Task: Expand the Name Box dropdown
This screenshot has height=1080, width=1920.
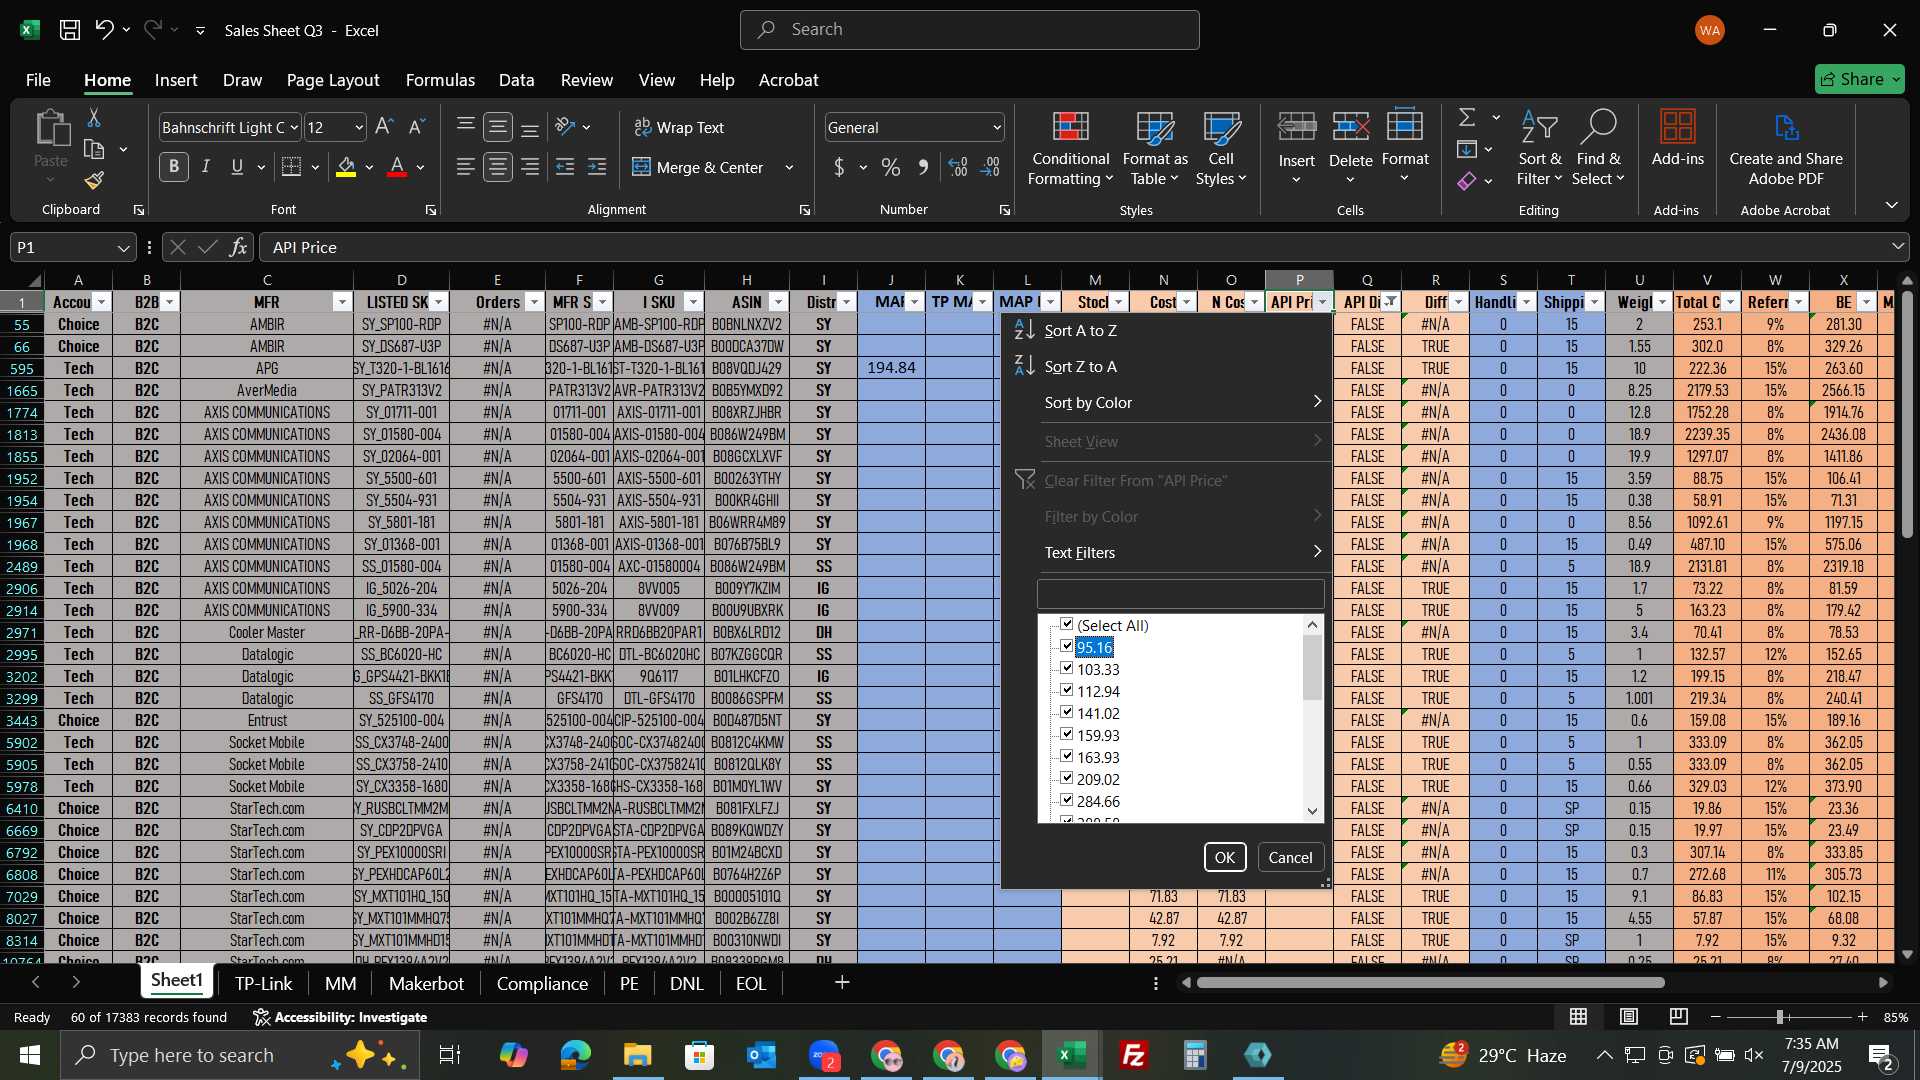Action: pos(123,247)
